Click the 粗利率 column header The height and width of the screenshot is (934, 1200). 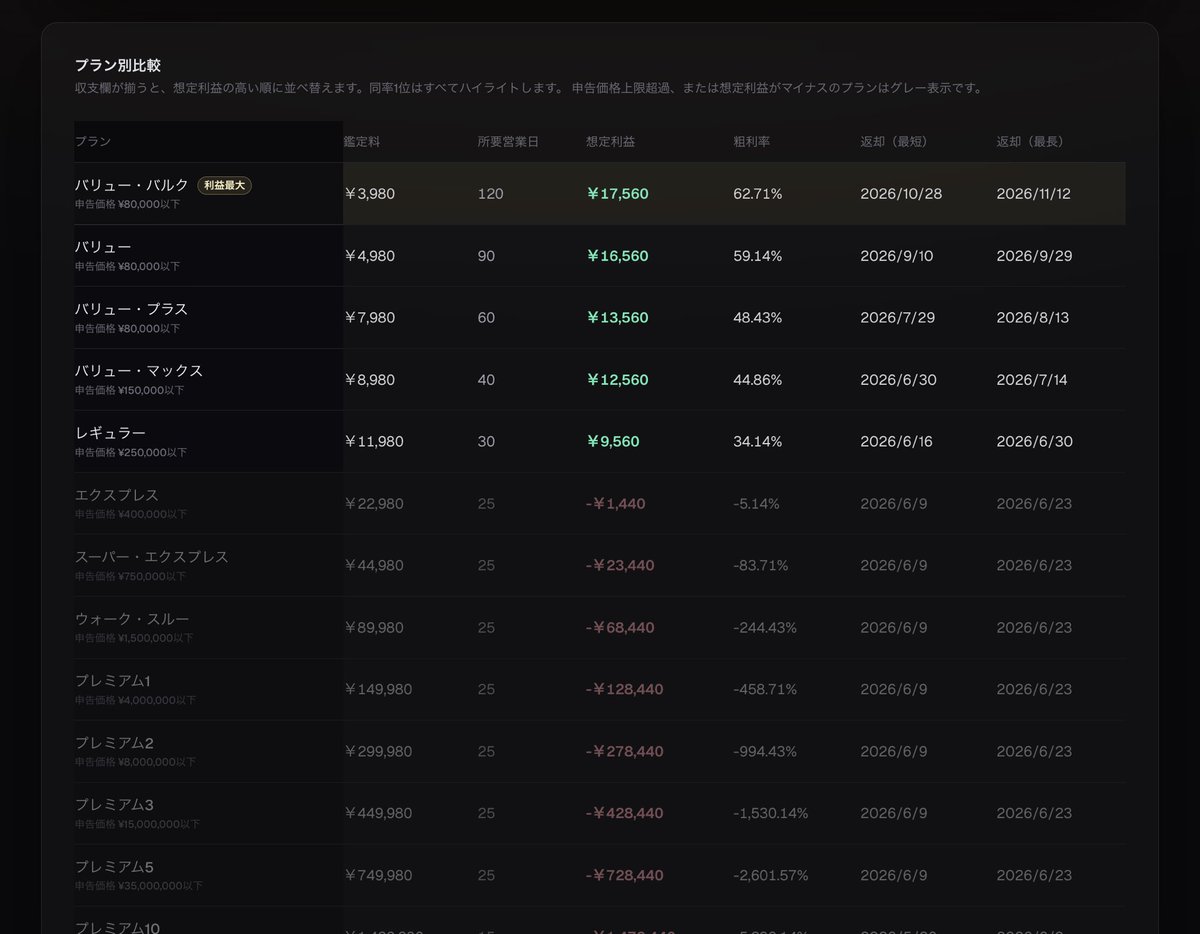coord(752,142)
